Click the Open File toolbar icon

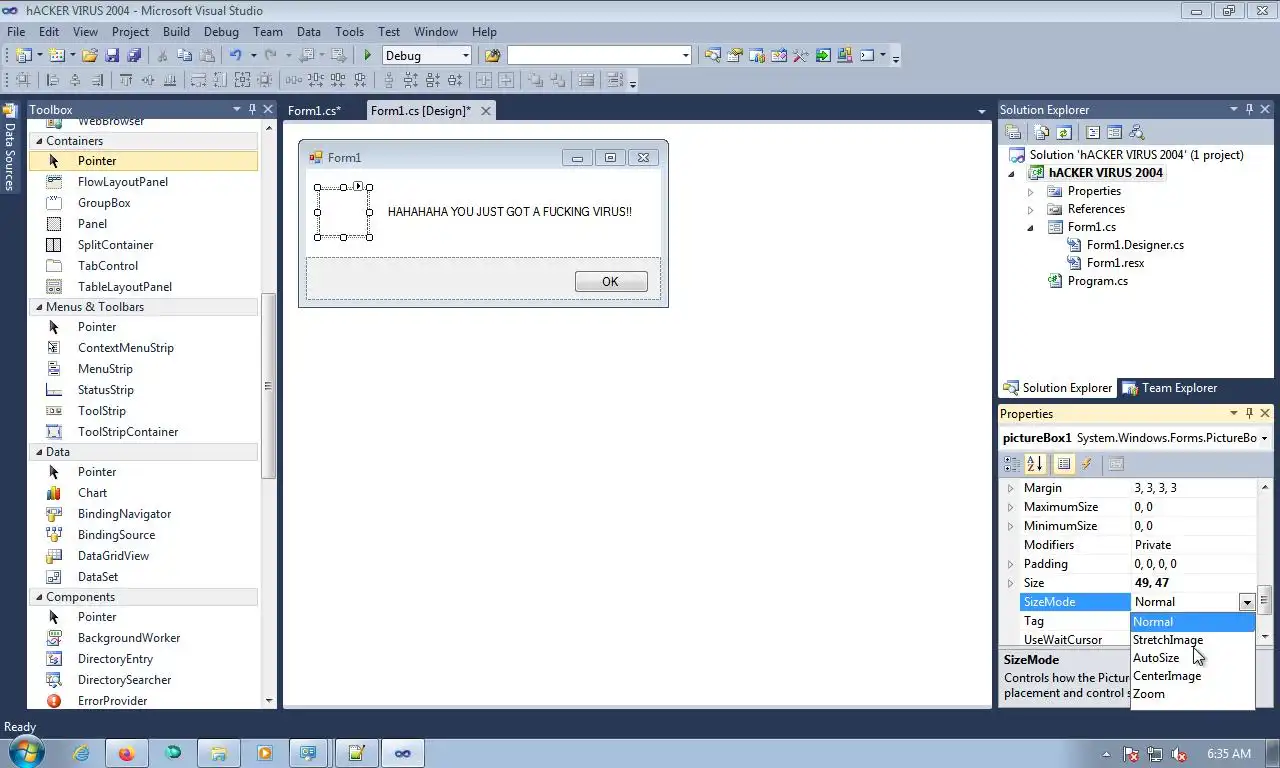(x=90, y=56)
